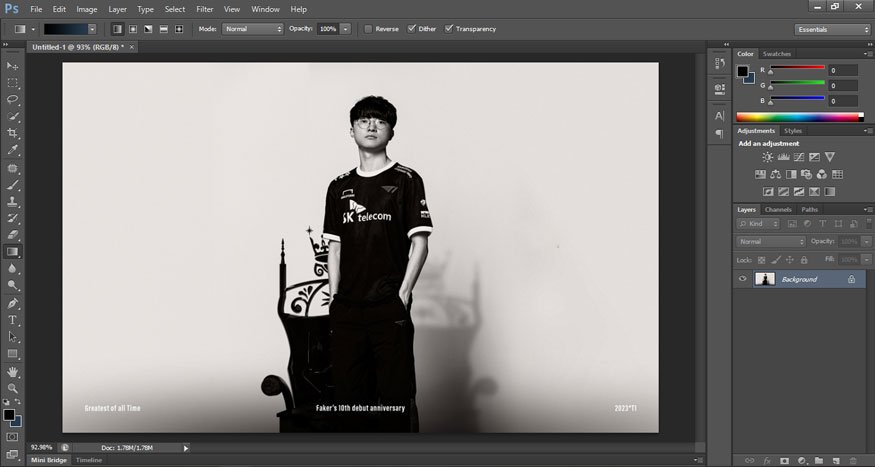
Task: Close the Untitled-1 document tab
Action: 132,47
